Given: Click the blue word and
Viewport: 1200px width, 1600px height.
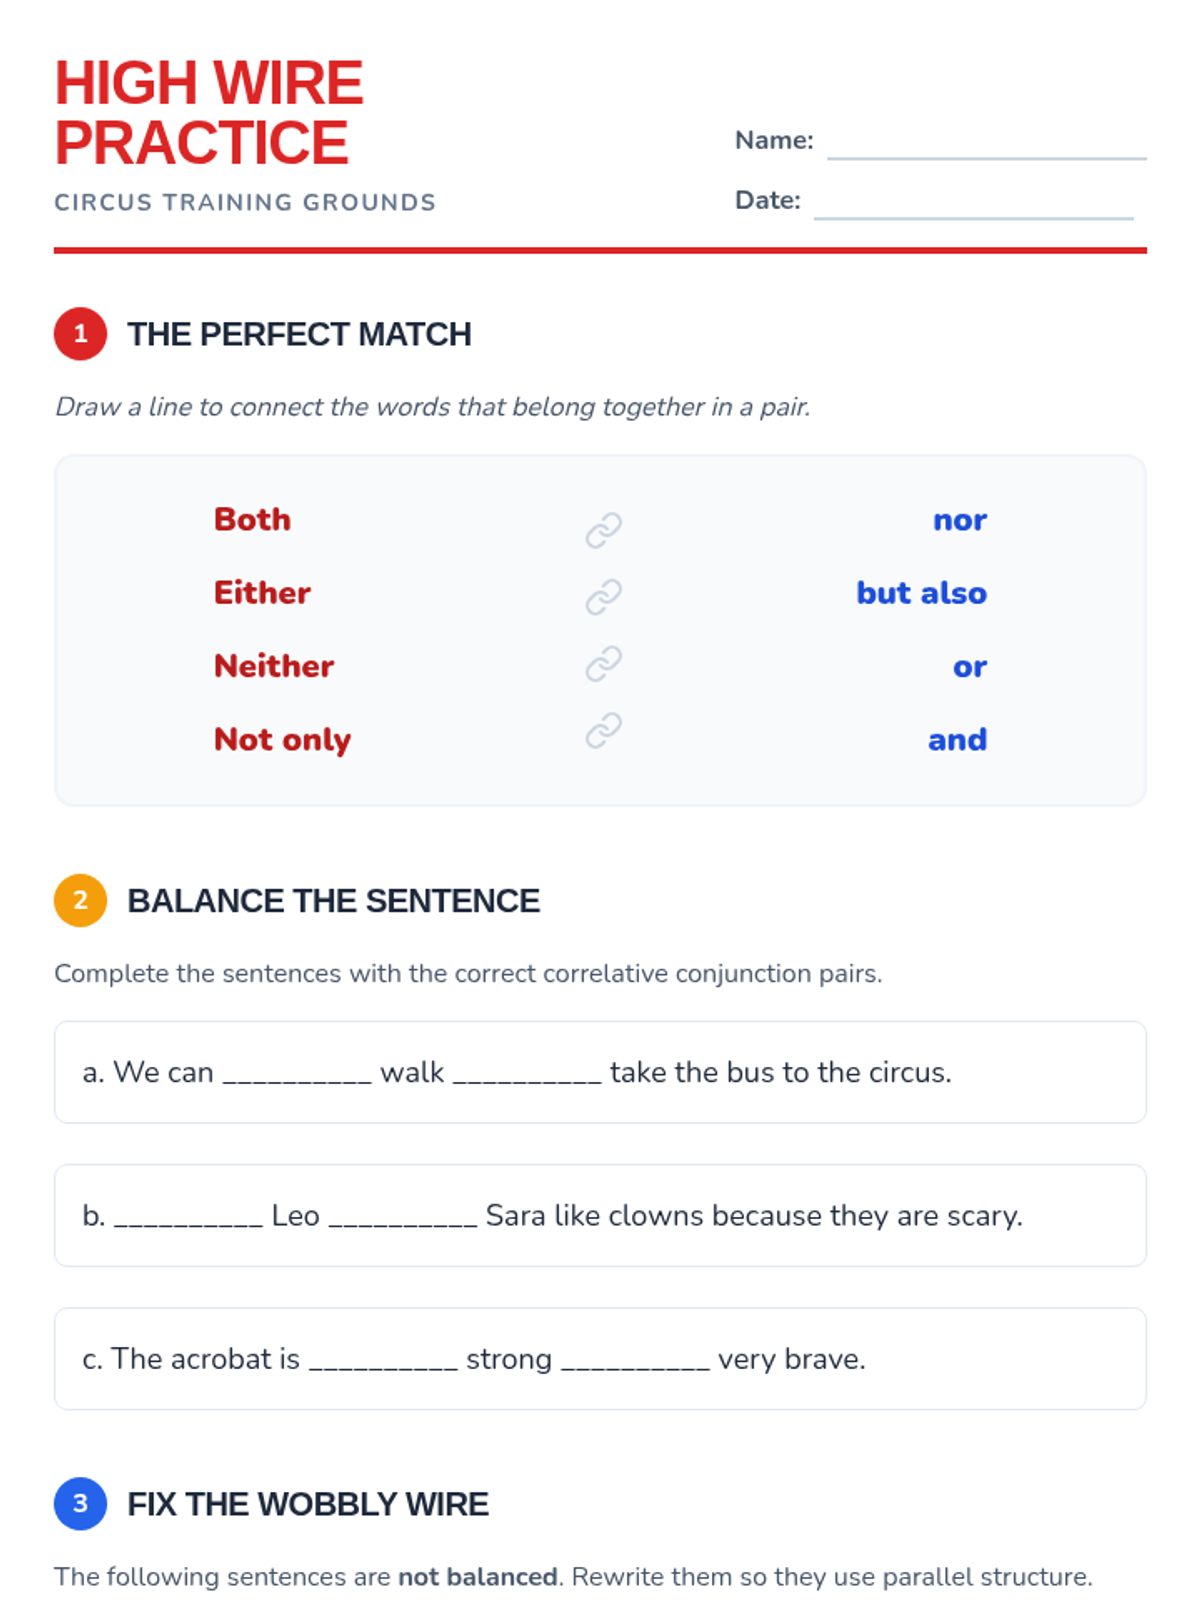Looking at the screenshot, I should pos(957,740).
